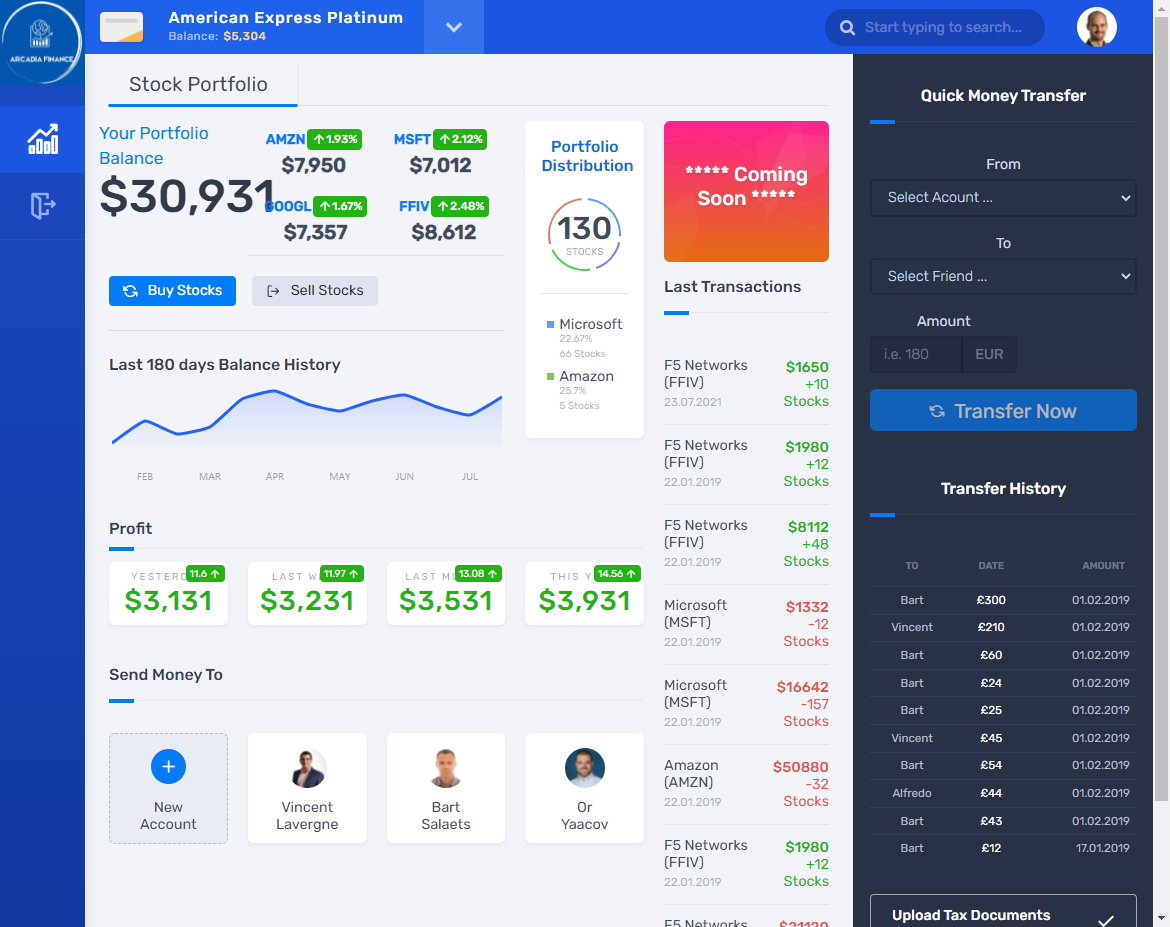1170x927 pixels.
Task: Click the Yesterday $3,131 profit card
Action: click(169, 593)
